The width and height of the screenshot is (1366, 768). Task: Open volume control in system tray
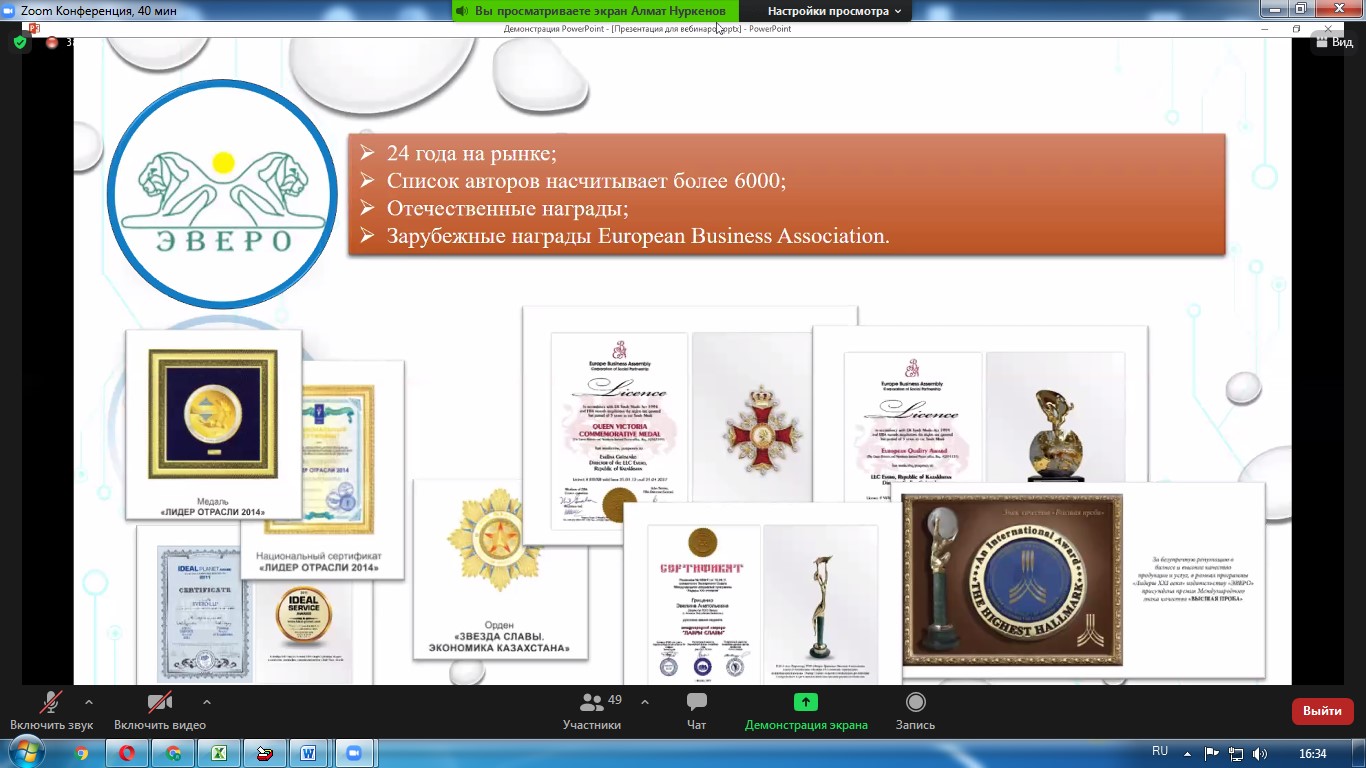pos(1260,753)
